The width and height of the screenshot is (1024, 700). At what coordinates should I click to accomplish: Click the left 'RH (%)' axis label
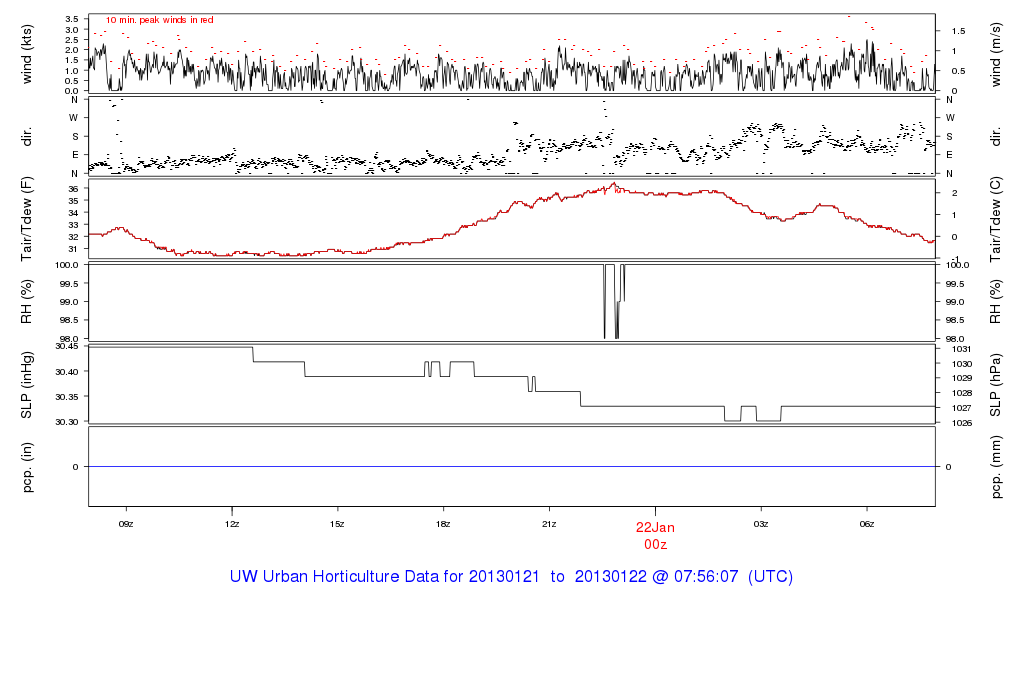coord(27,302)
